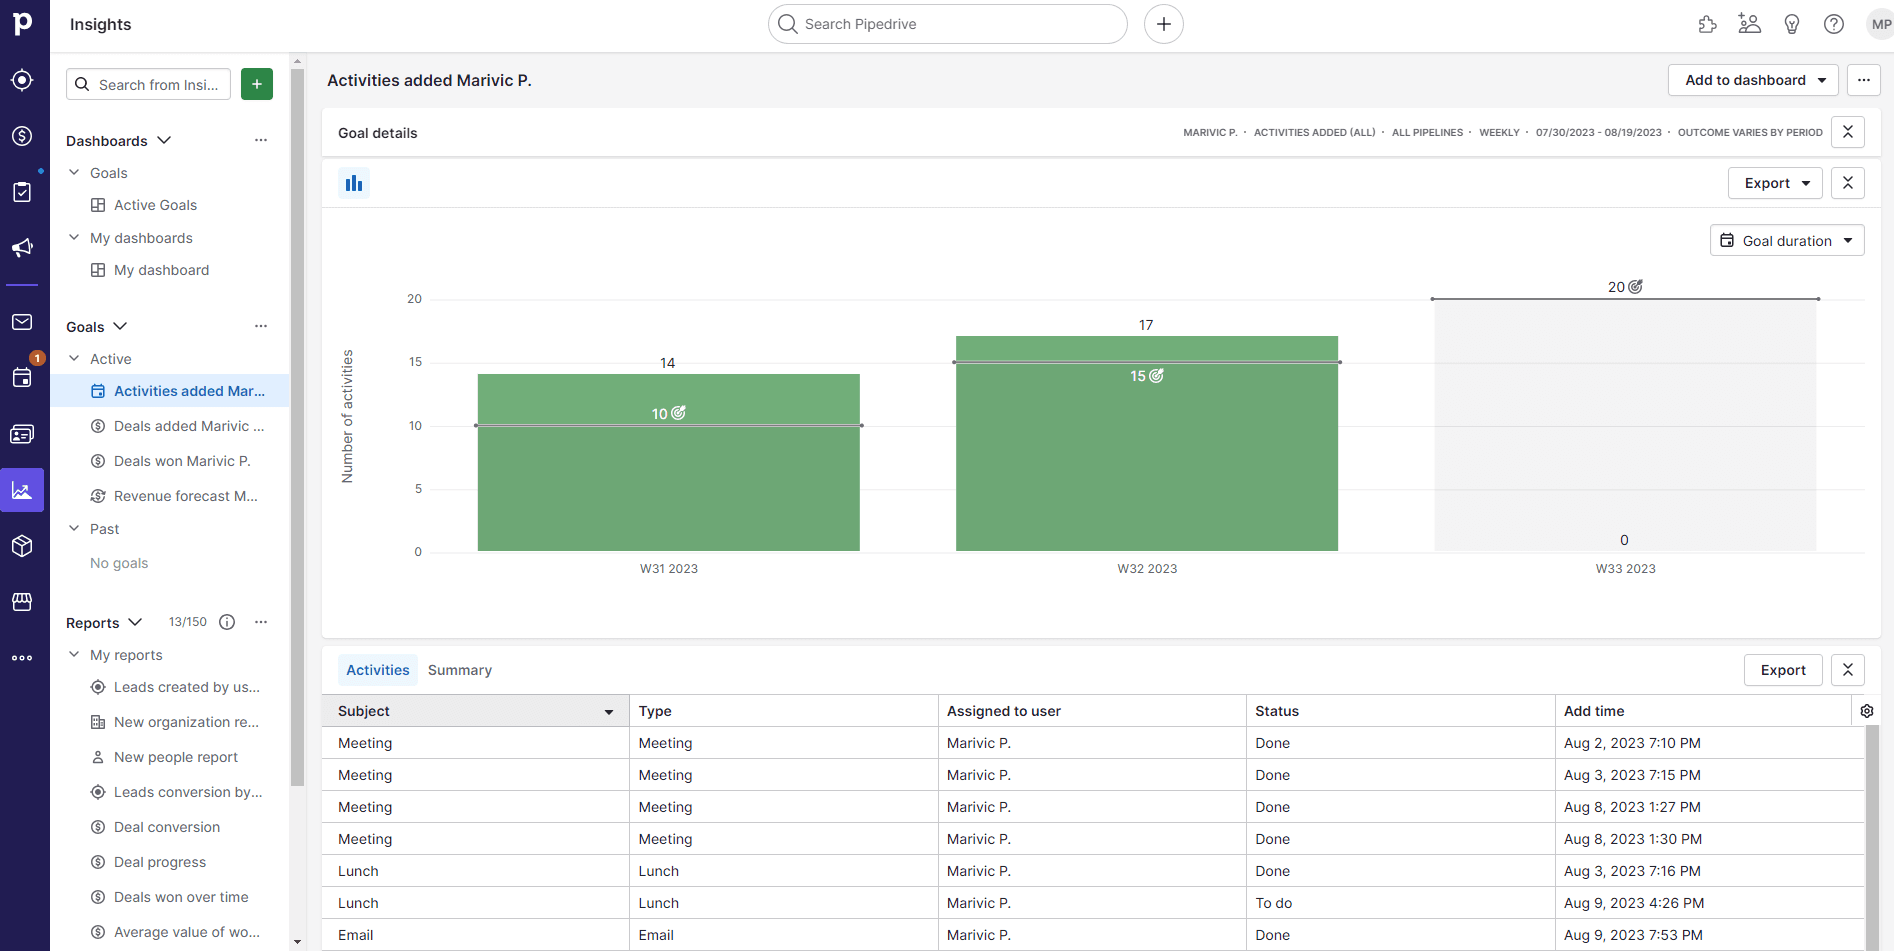Screen dimensions: 1894x951
Task: Open the puzzle-piece integrations icon
Action: coord(1708,24)
